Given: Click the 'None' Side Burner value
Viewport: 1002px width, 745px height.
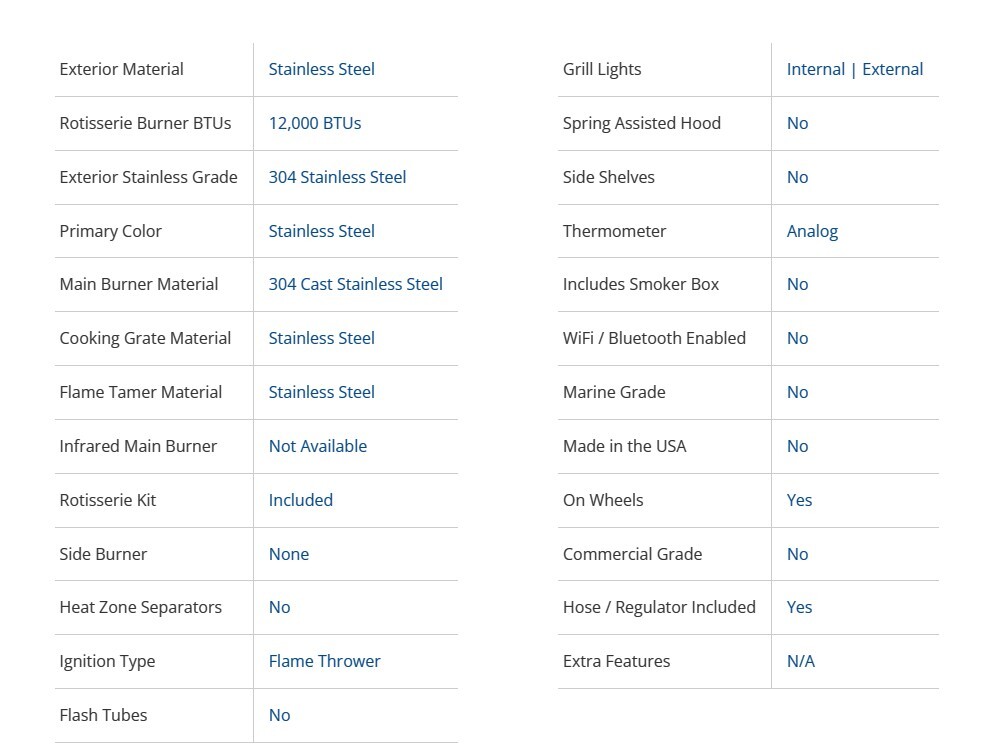Looking at the screenshot, I should click(x=288, y=554).
